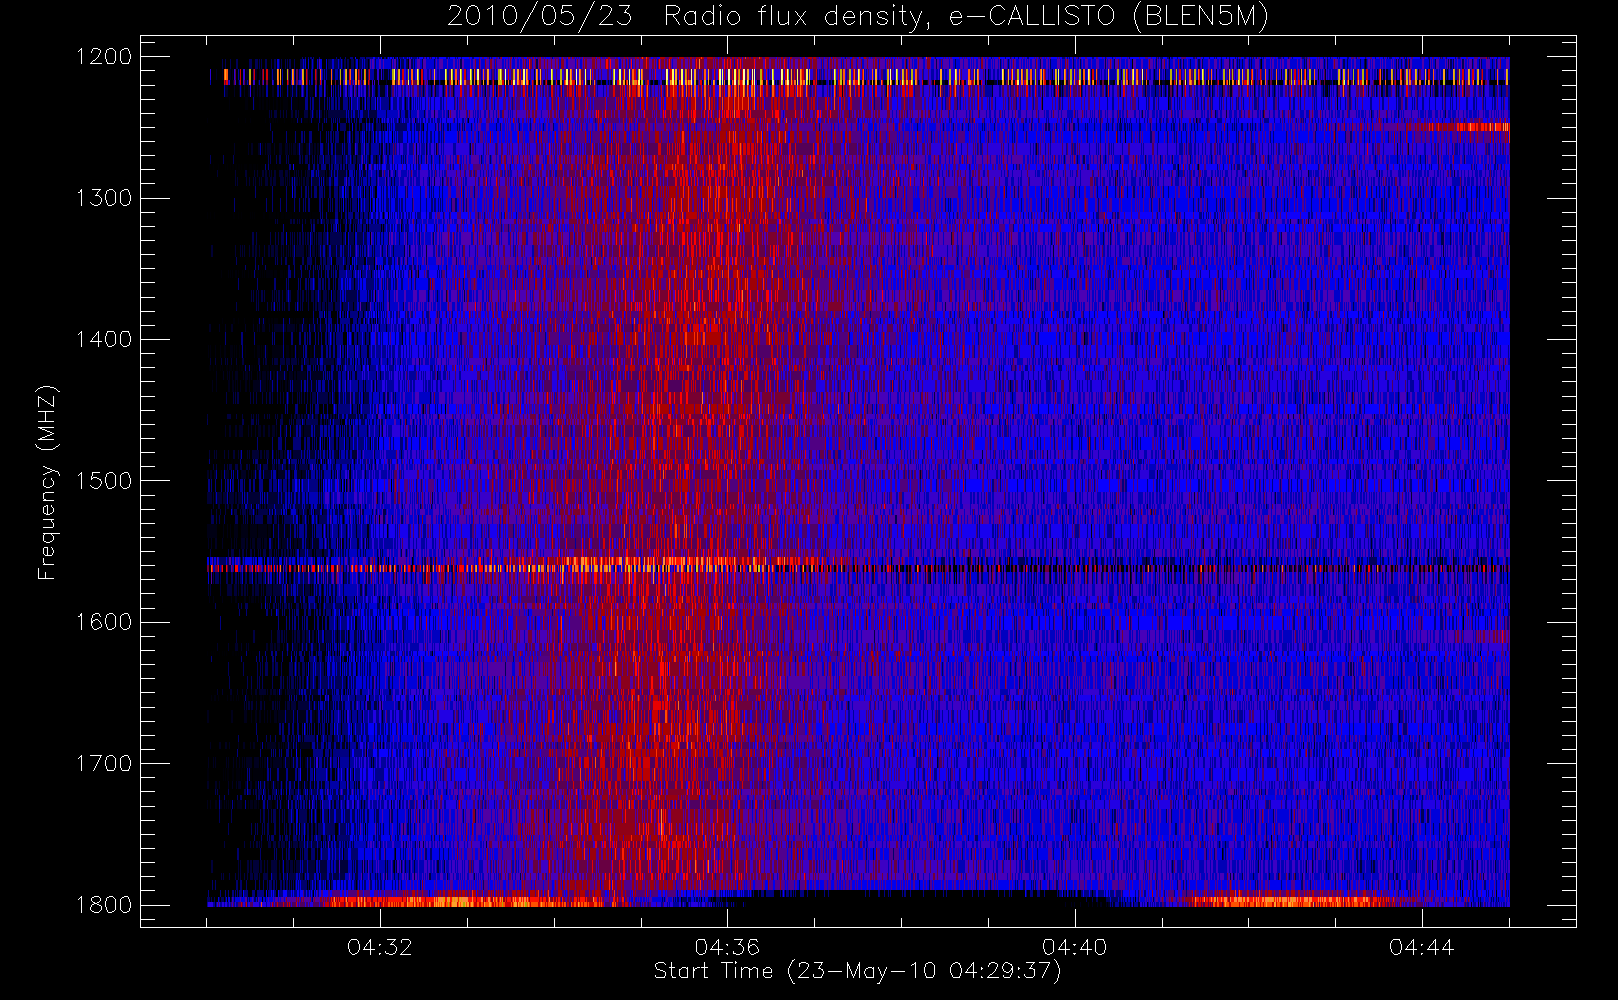Click the 1500 frequency axis label

(x=104, y=481)
